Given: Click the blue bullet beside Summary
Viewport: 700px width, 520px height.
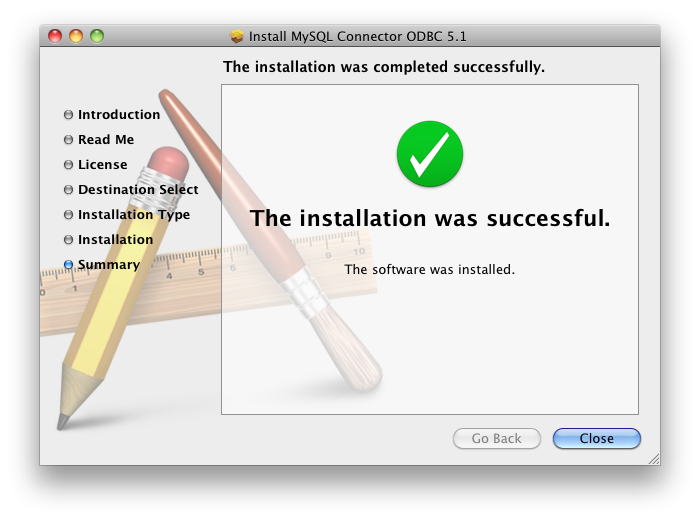Looking at the screenshot, I should (68, 265).
